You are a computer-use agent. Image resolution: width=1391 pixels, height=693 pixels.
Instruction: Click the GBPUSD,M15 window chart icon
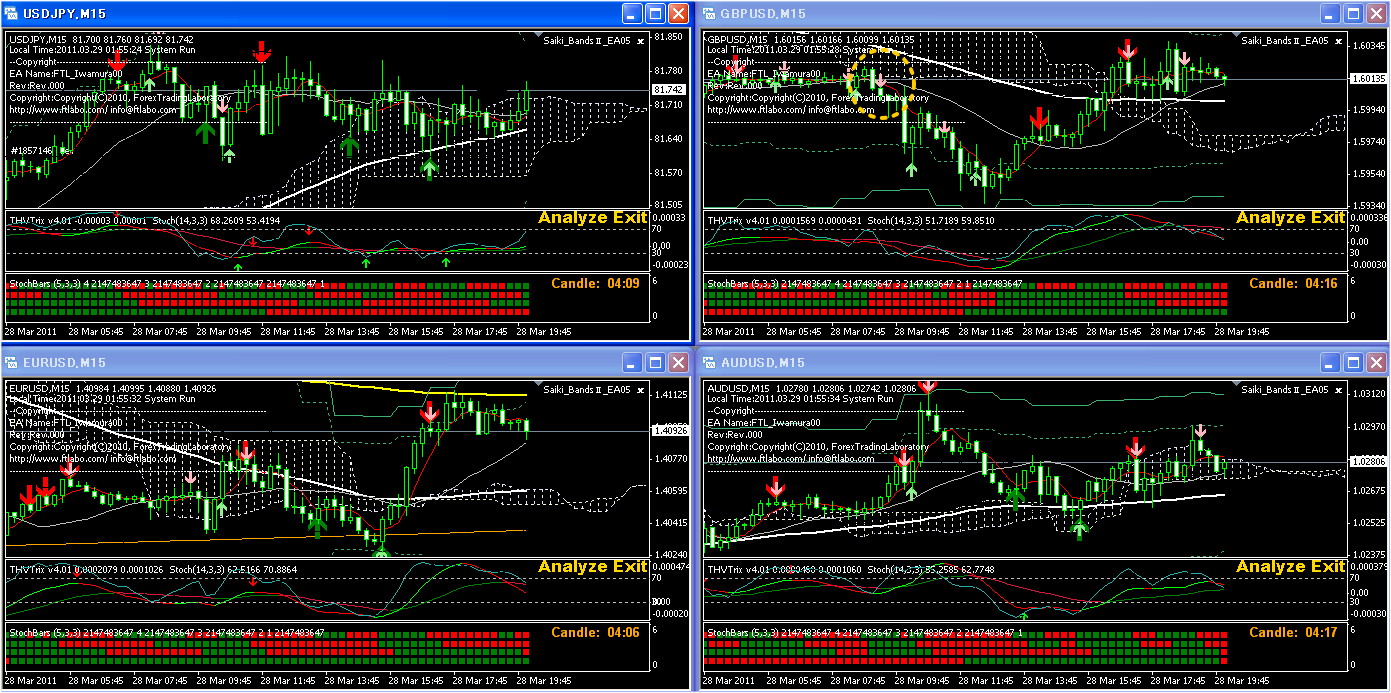point(709,13)
